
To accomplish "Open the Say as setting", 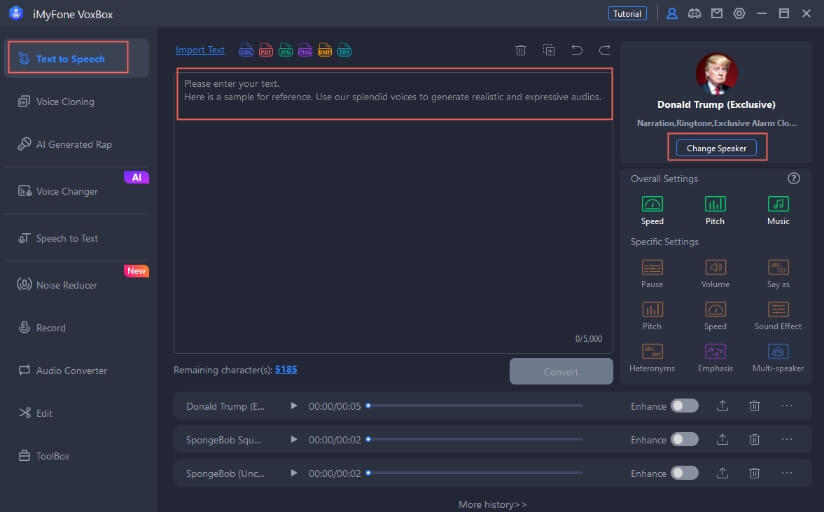I will click(778, 268).
